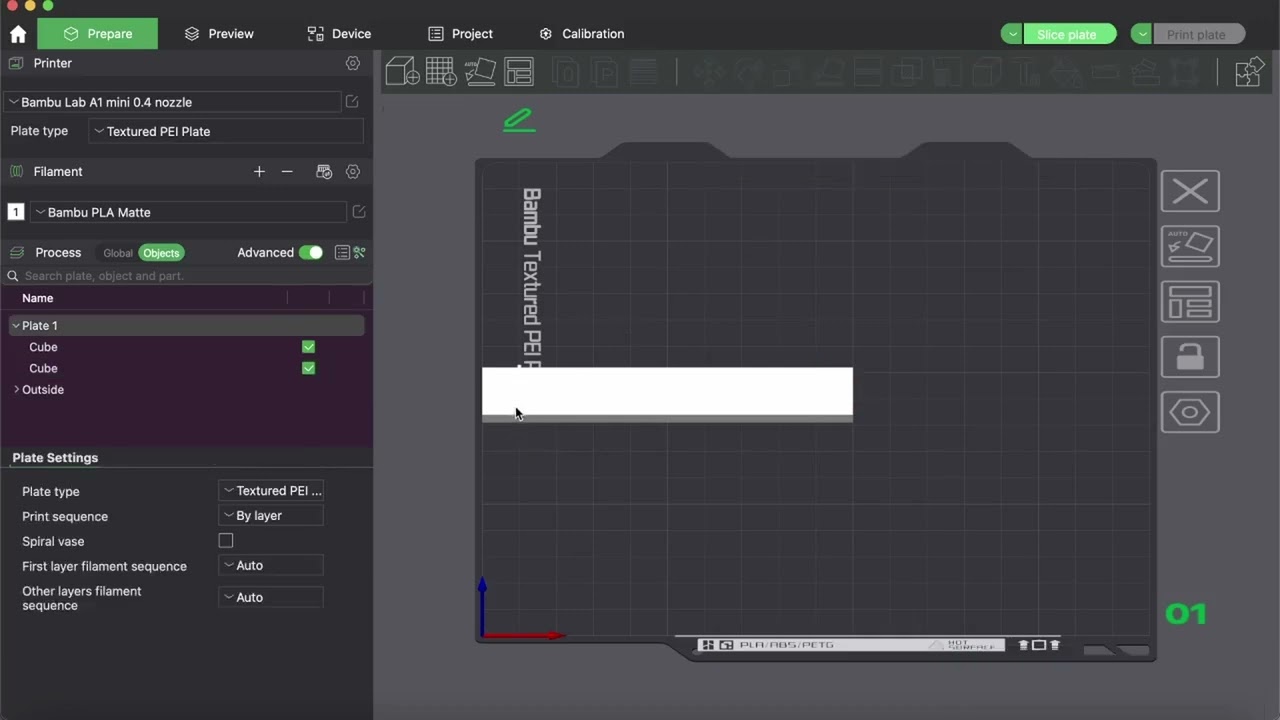
Task: Edit the Bambu Lab A1 mini printer preset
Action: 352,102
